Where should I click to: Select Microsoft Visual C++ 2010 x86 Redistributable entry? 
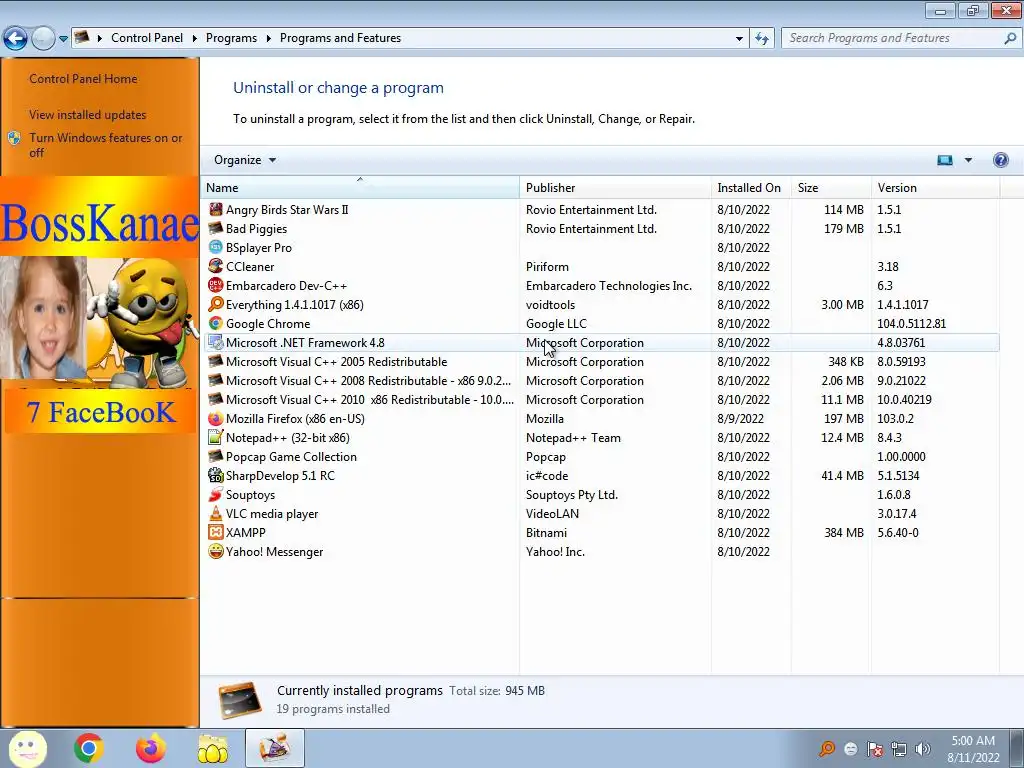[370, 400]
